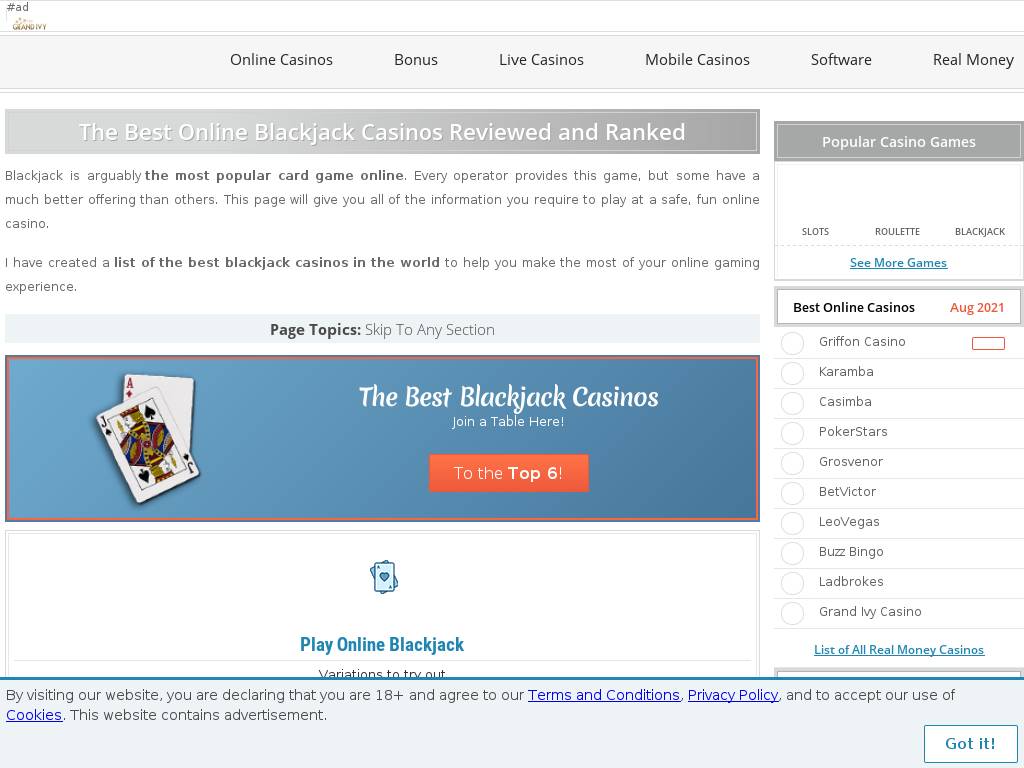Image resolution: width=1024 pixels, height=768 pixels.
Task: Open the Online Casinos menu
Action: (281, 60)
